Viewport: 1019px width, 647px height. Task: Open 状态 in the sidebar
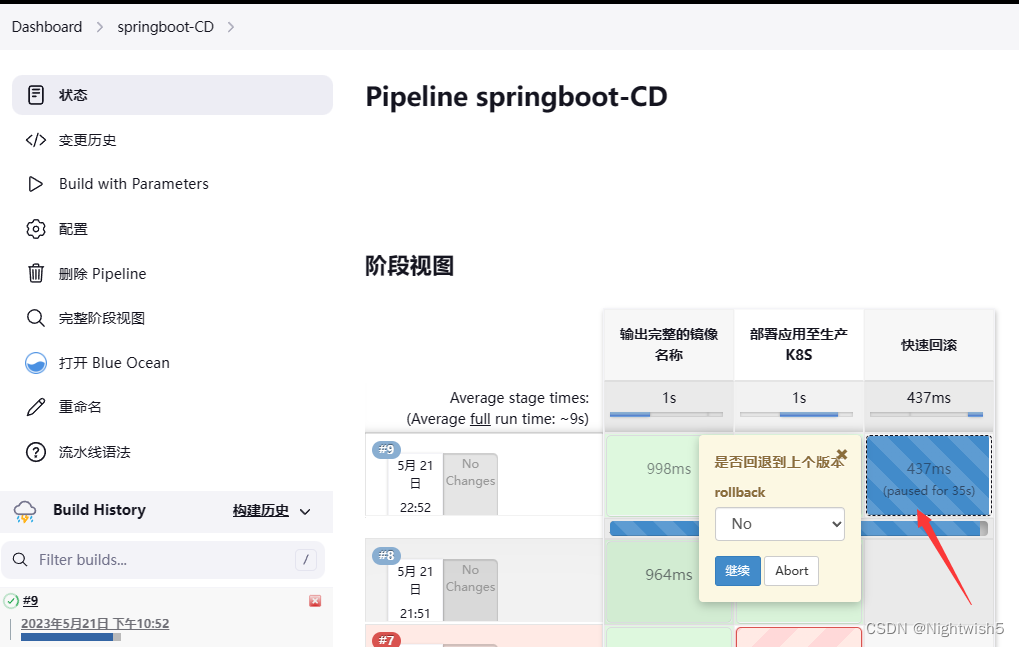click(x=172, y=95)
